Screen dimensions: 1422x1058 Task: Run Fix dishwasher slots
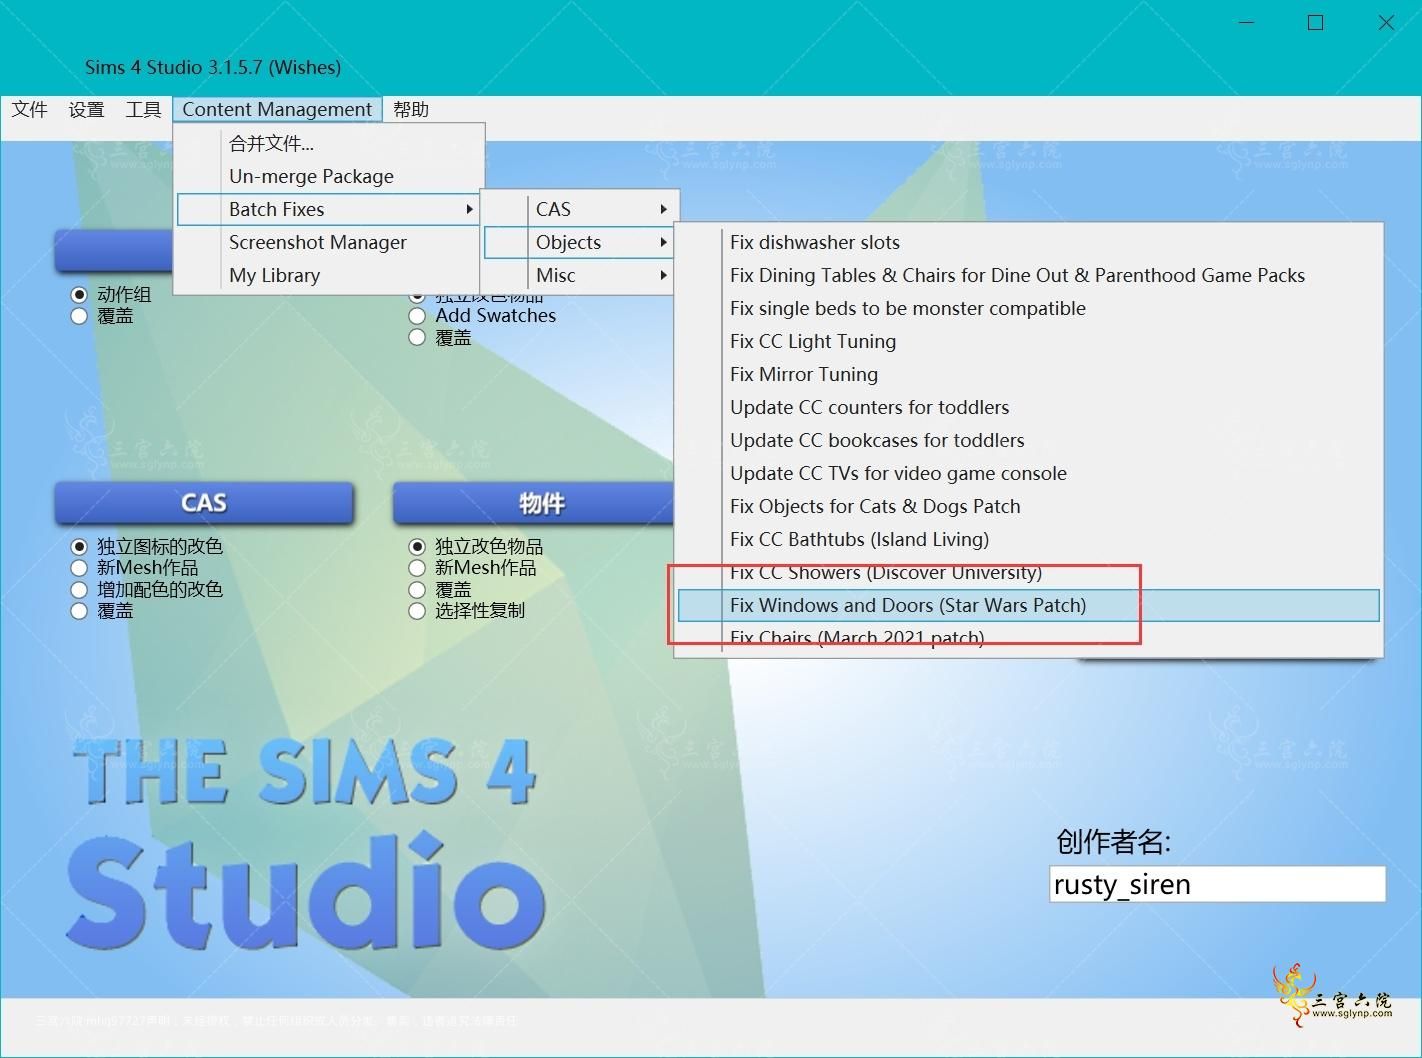pyautogui.click(x=1028, y=242)
